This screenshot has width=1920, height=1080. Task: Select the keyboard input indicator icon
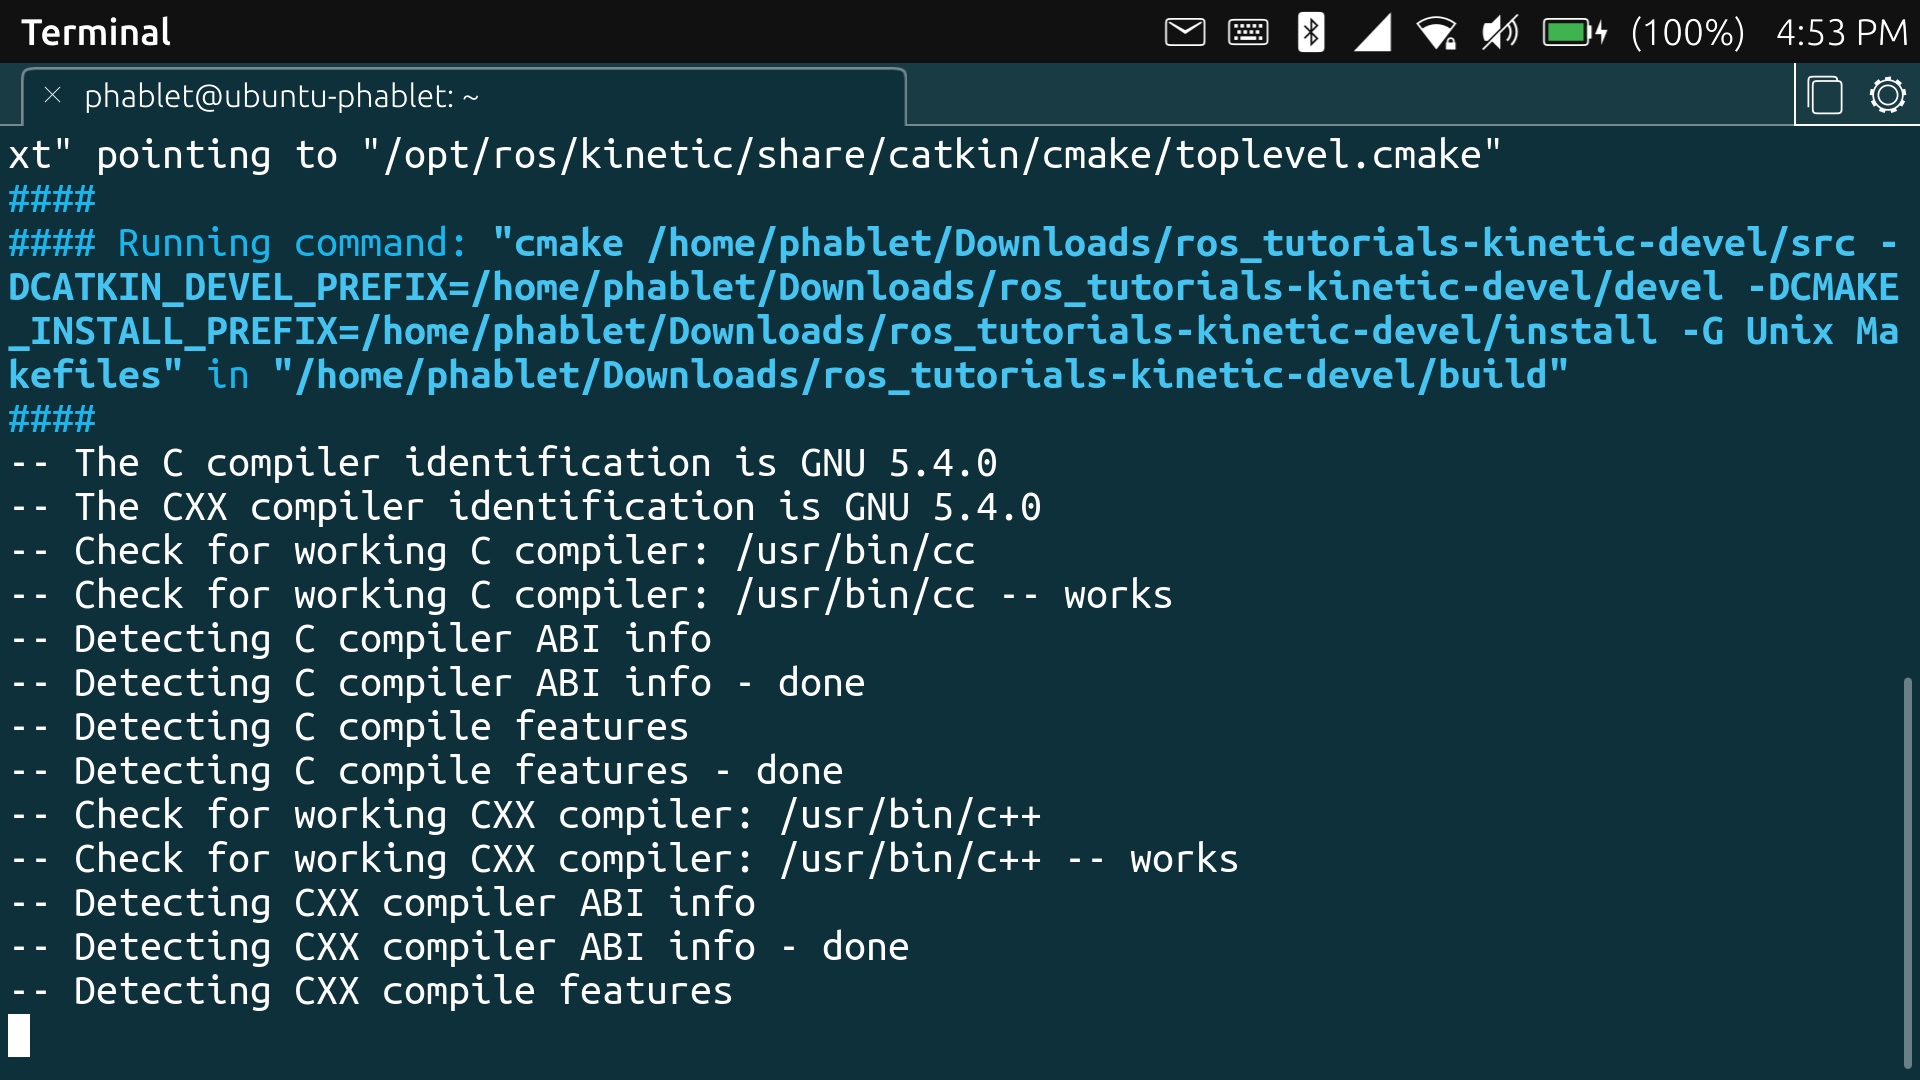(1247, 31)
